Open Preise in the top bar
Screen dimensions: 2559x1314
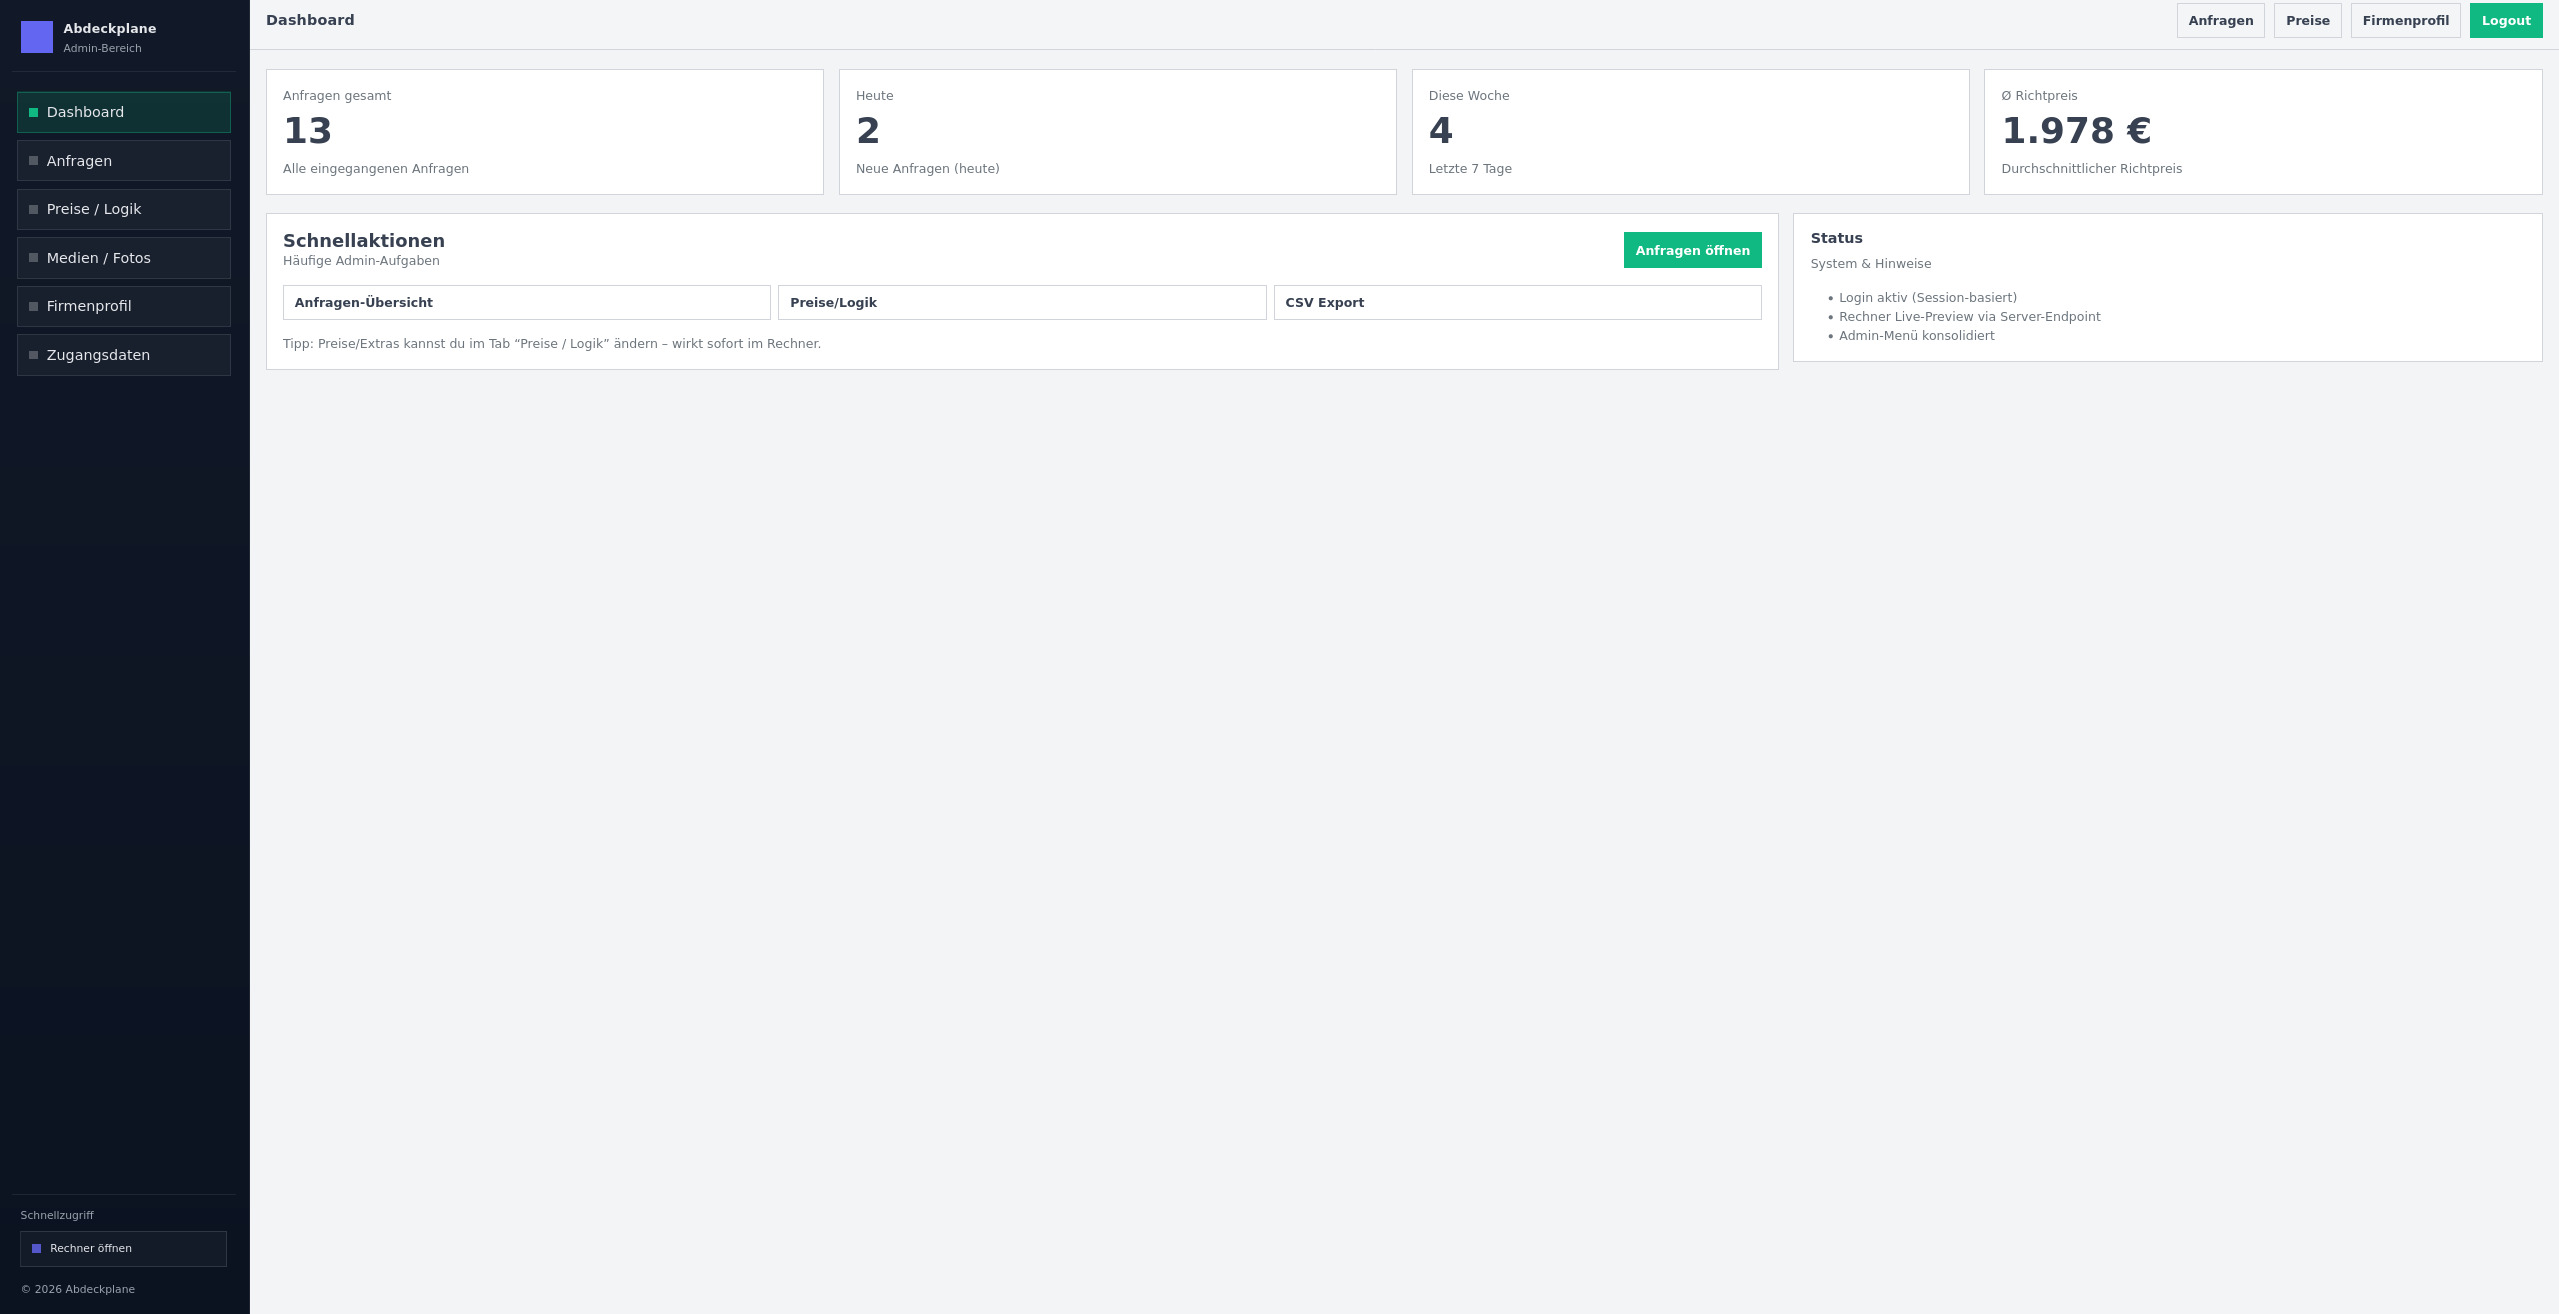tap(2307, 21)
